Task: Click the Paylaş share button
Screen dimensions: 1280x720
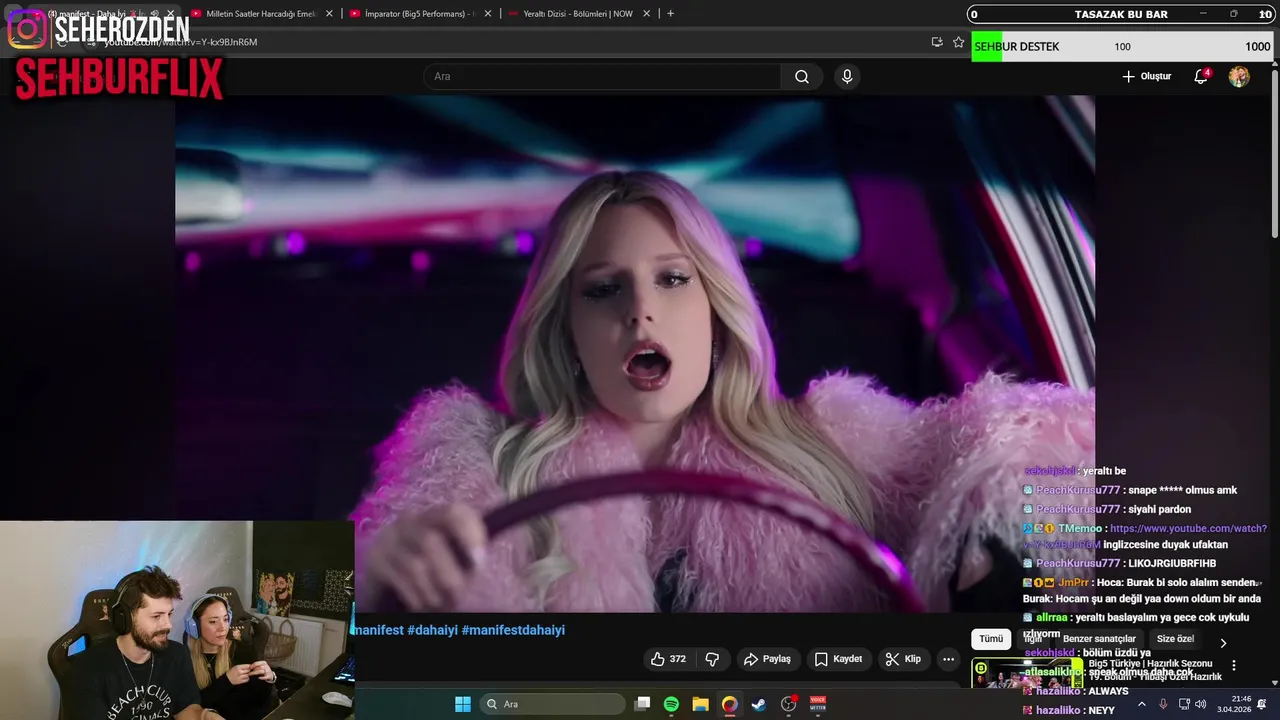Action: coord(767,659)
